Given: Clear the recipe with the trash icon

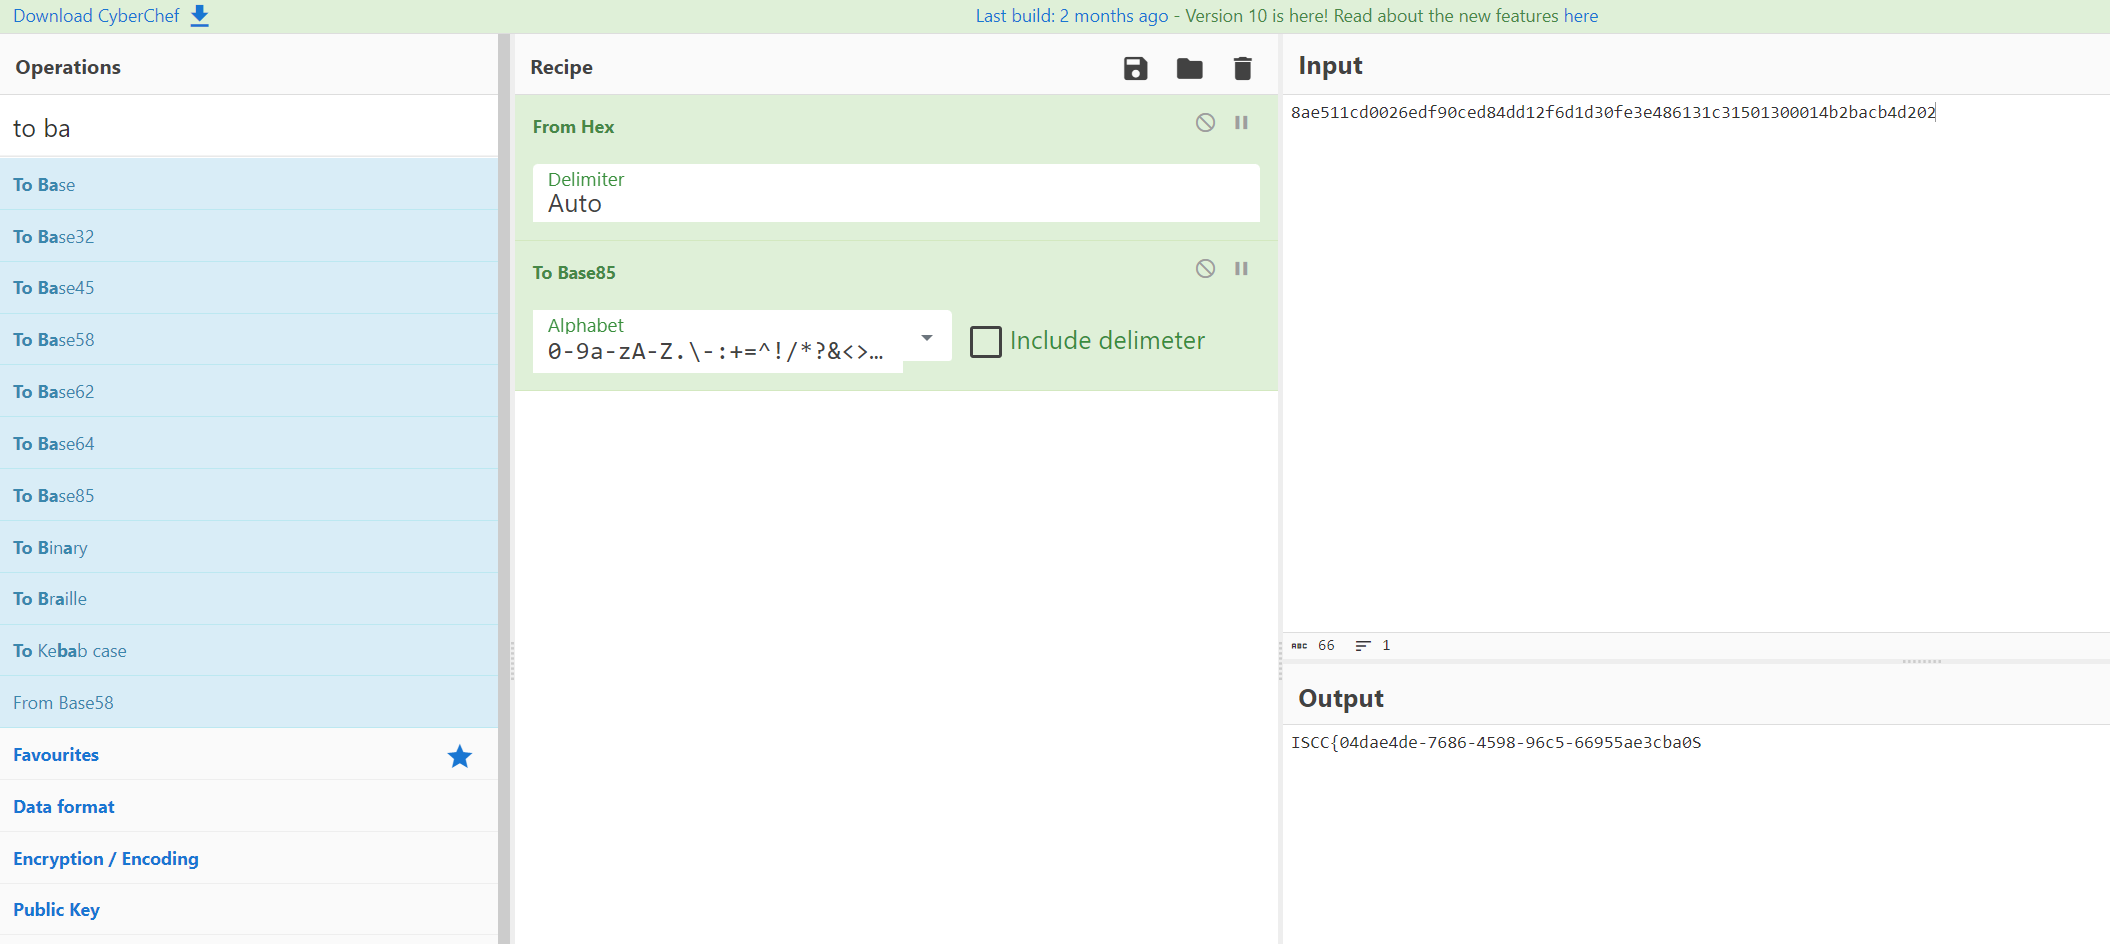Looking at the screenshot, I should coord(1242,68).
